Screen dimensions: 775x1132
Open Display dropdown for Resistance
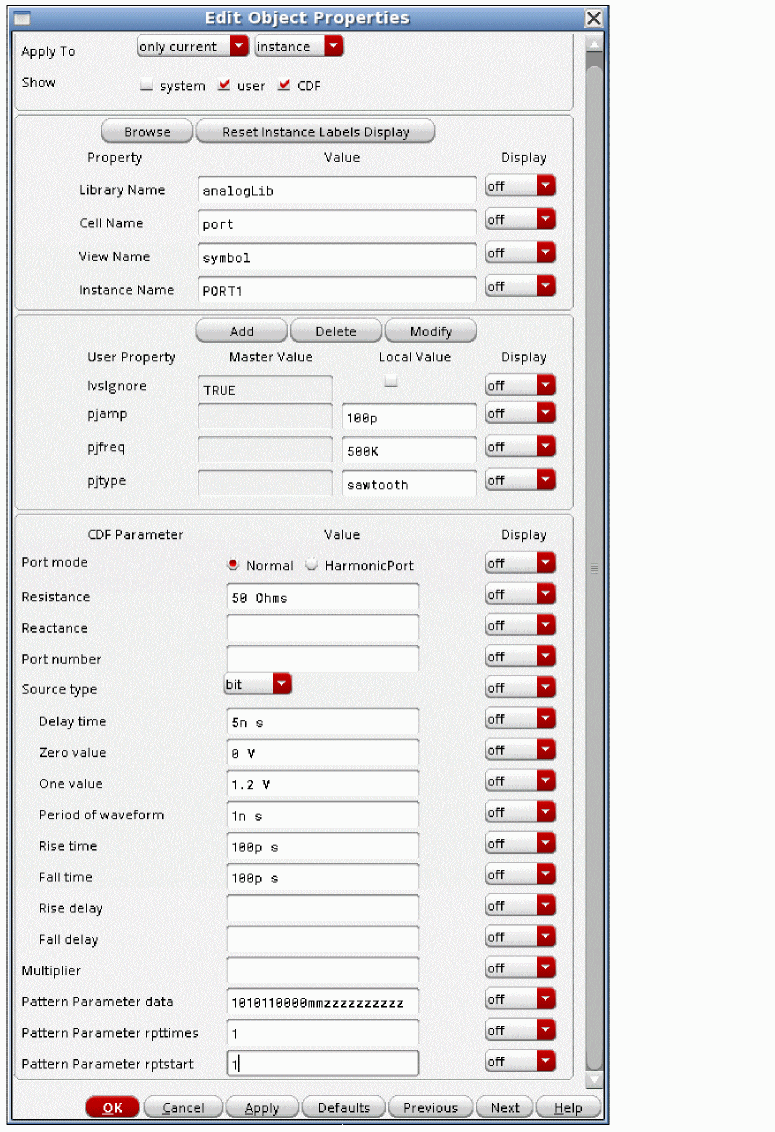pos(519,594)
